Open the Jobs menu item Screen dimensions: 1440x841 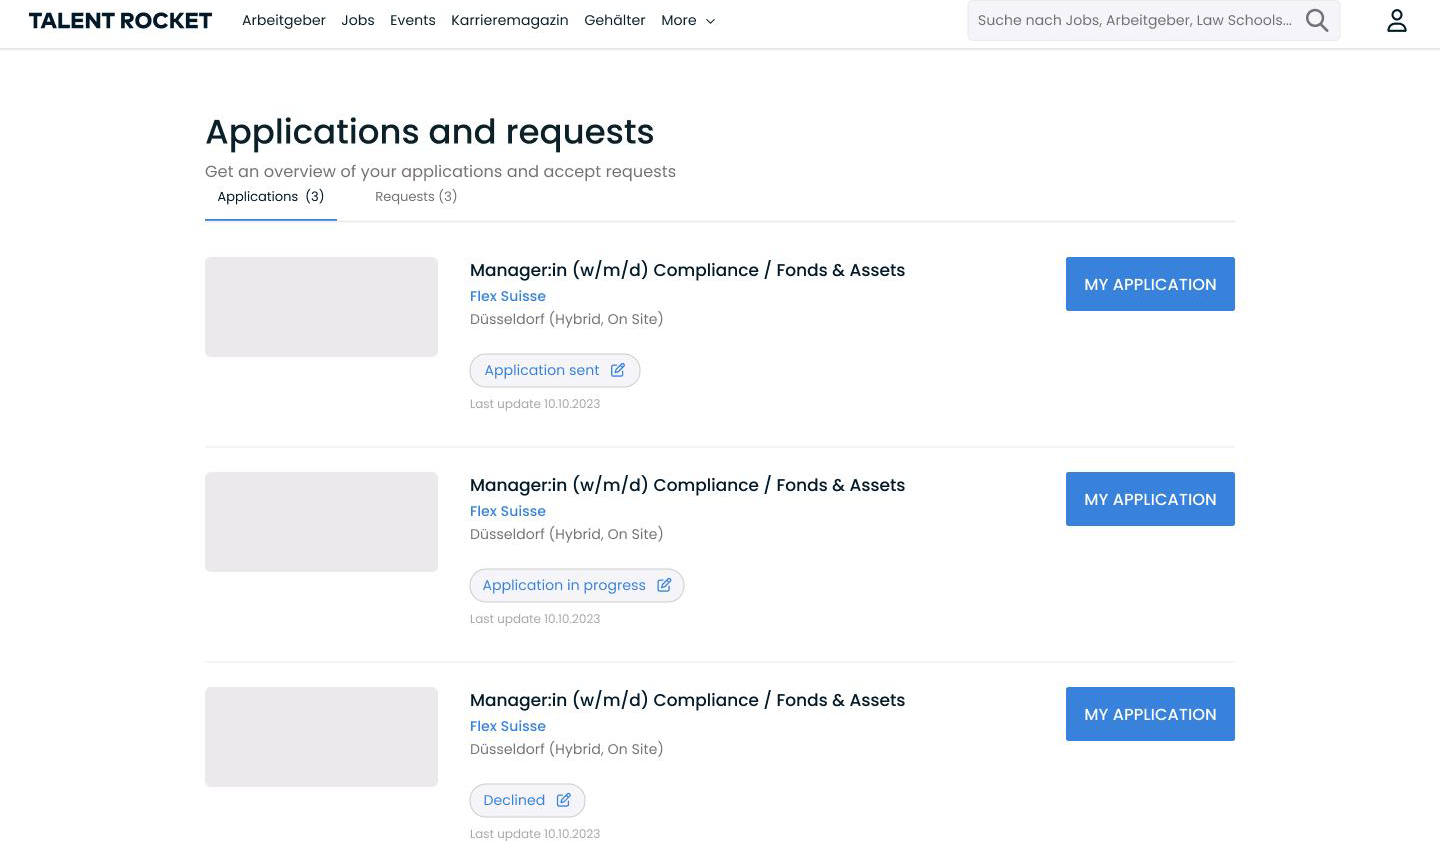(358, 20)
